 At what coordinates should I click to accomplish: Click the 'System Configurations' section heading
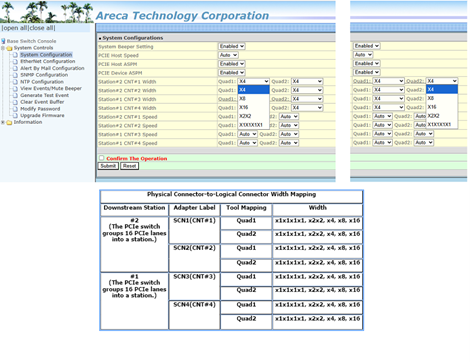point(133,38)
